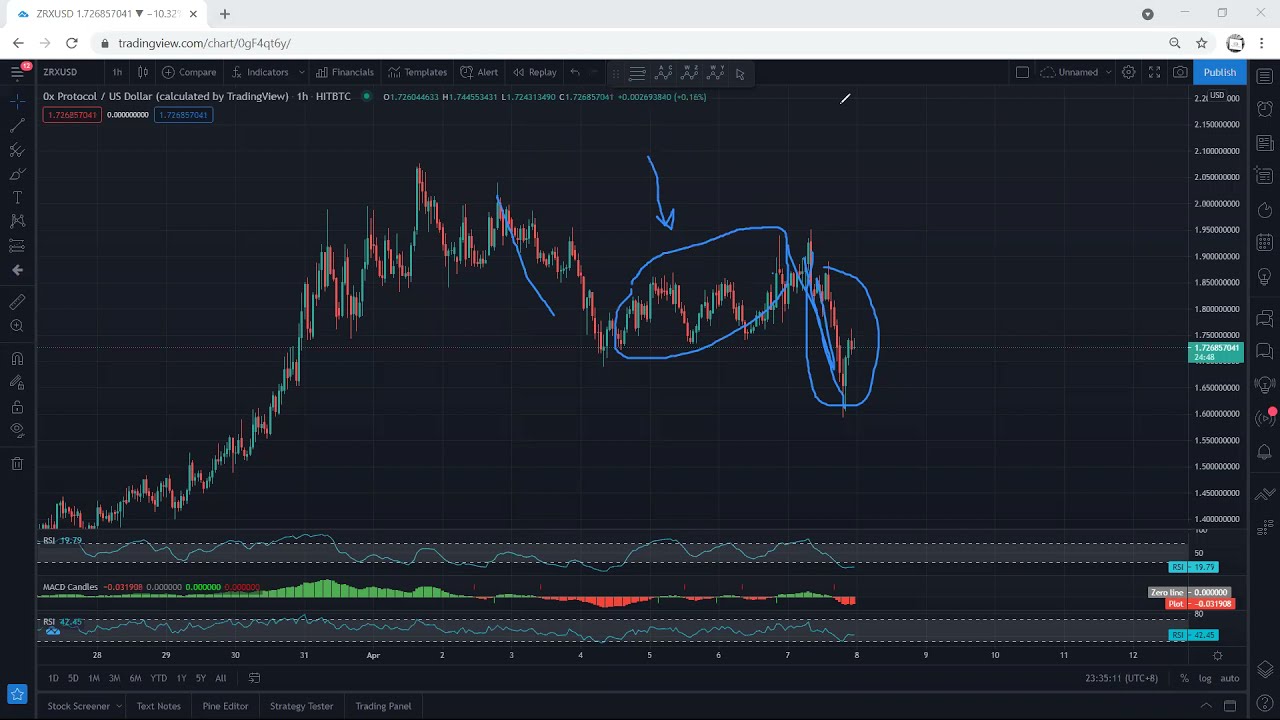This screenshot has width=1280, height=720.
Task: Toggle auto scale mode
Action: (1230, 678)
